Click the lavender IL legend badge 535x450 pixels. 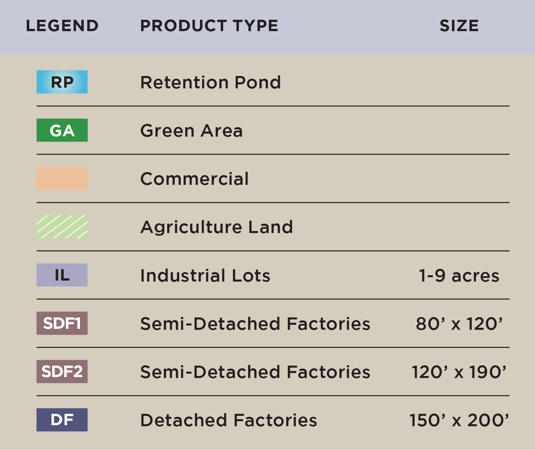(x=62, y=275)
